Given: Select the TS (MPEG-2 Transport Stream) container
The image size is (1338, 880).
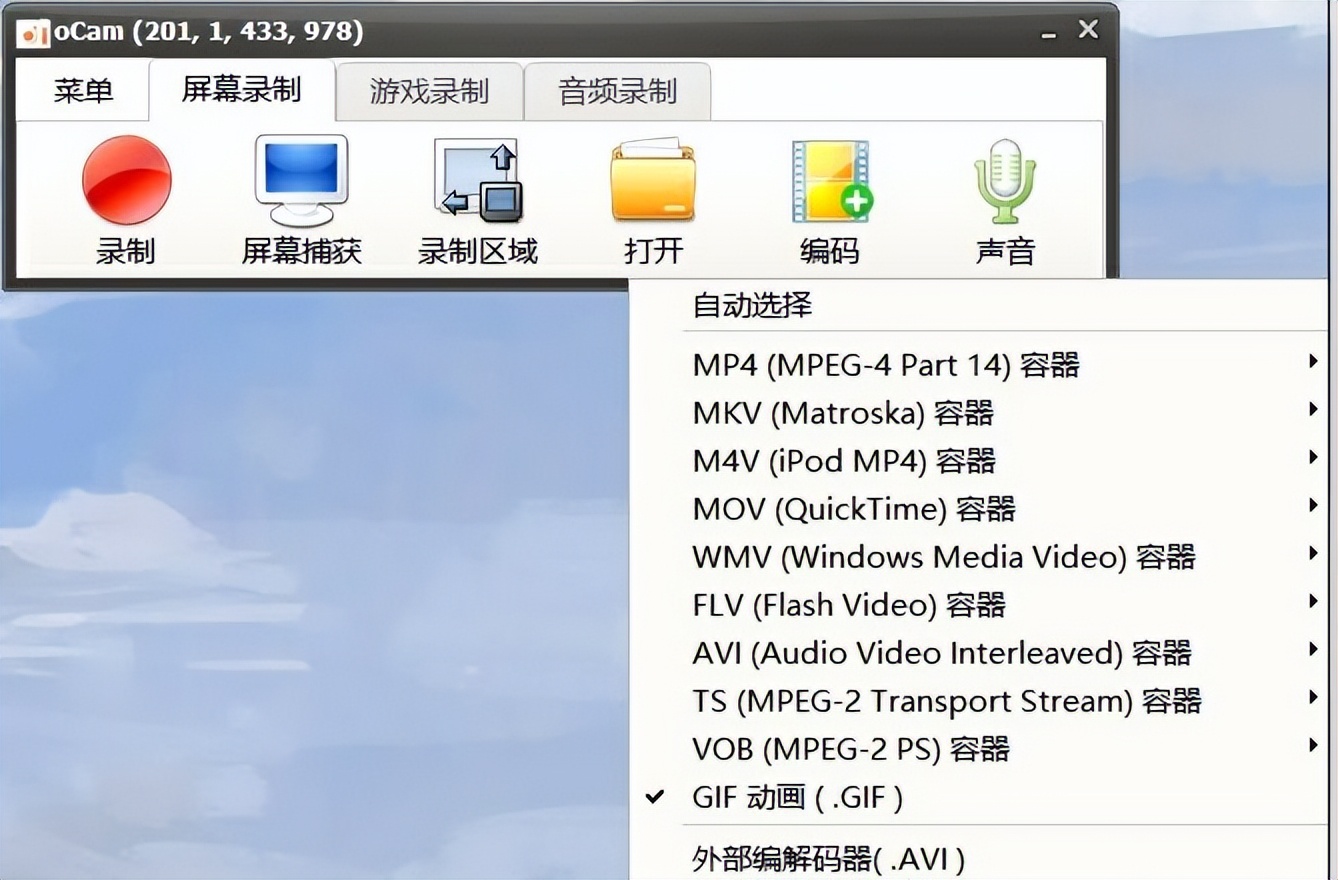Looking at the screenshot, I should click(948, 700).
